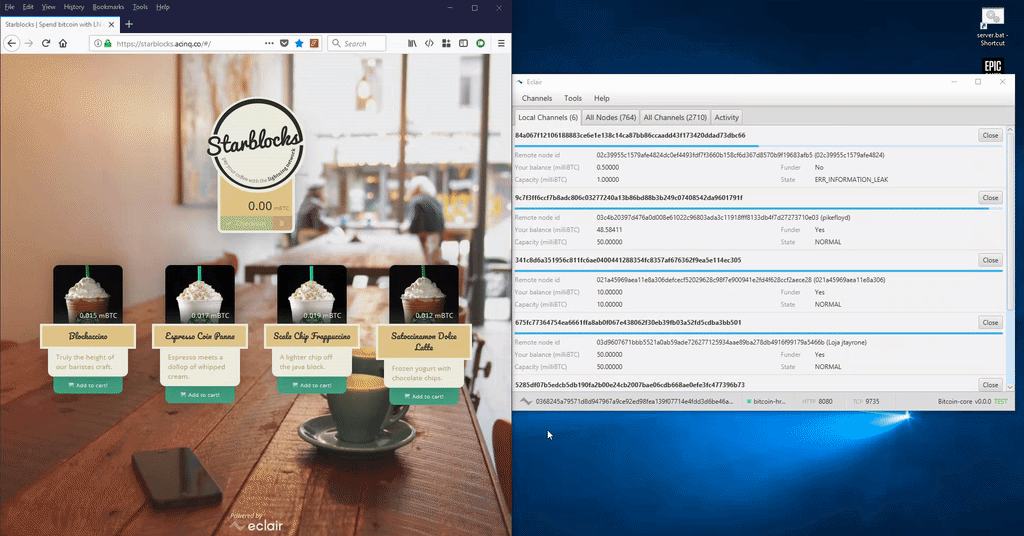
Task: Click the Starblocks logo
Action: (255, 144)
